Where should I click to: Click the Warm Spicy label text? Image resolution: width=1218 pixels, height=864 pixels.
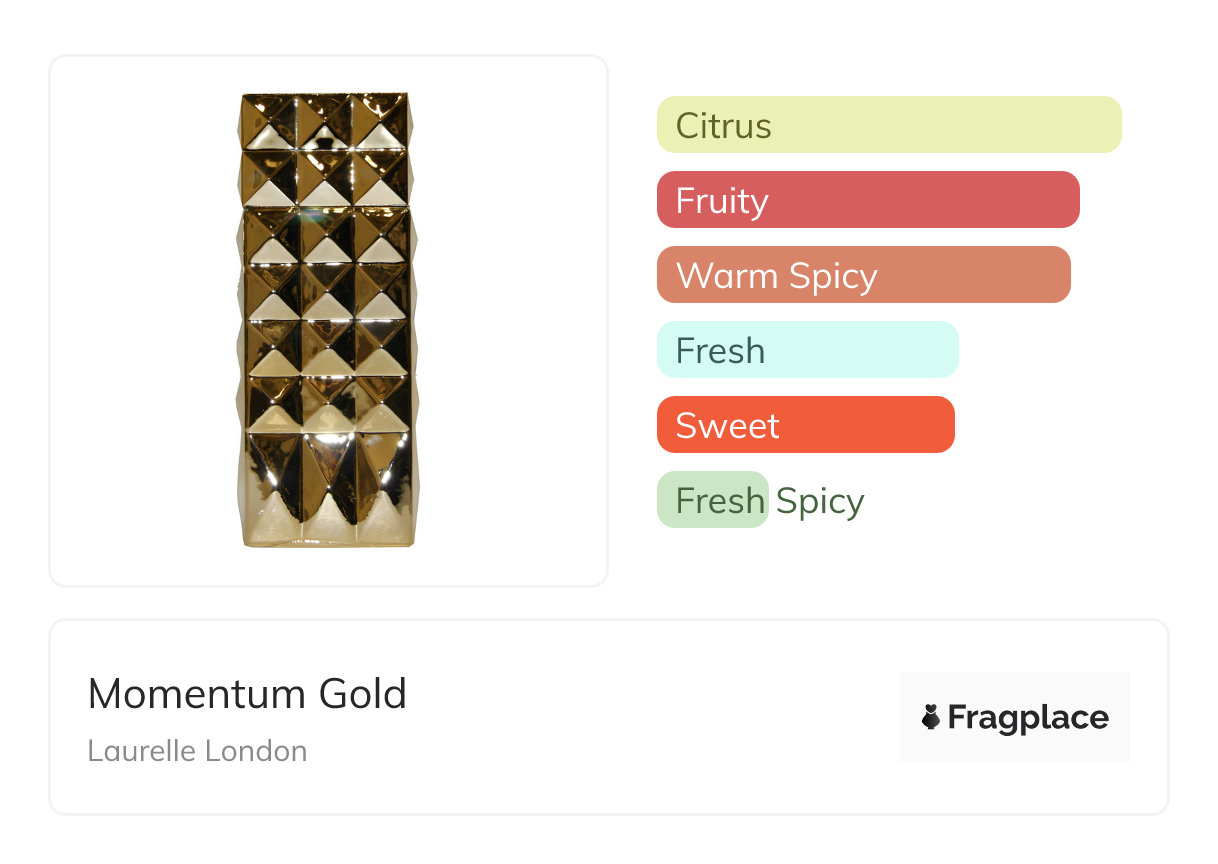tap(776, 276)
